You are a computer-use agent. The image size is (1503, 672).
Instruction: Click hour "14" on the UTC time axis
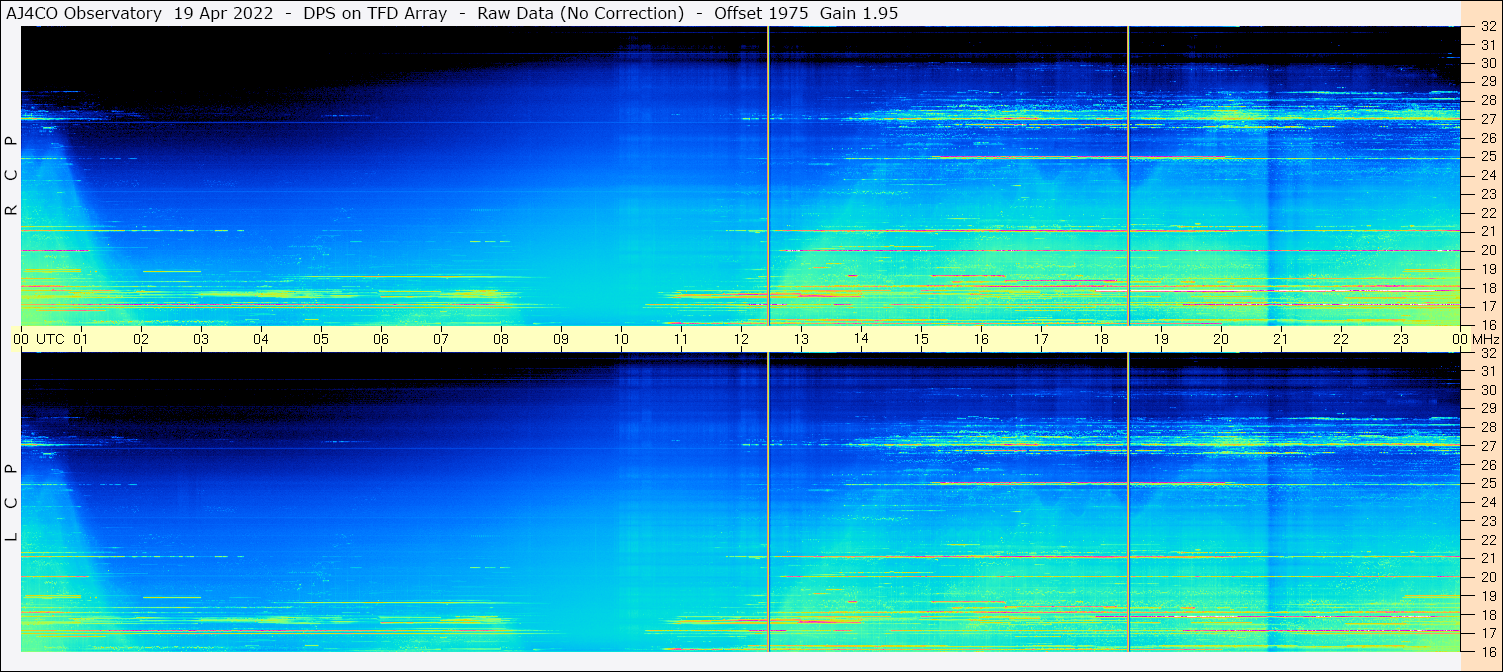click(861, 338)
